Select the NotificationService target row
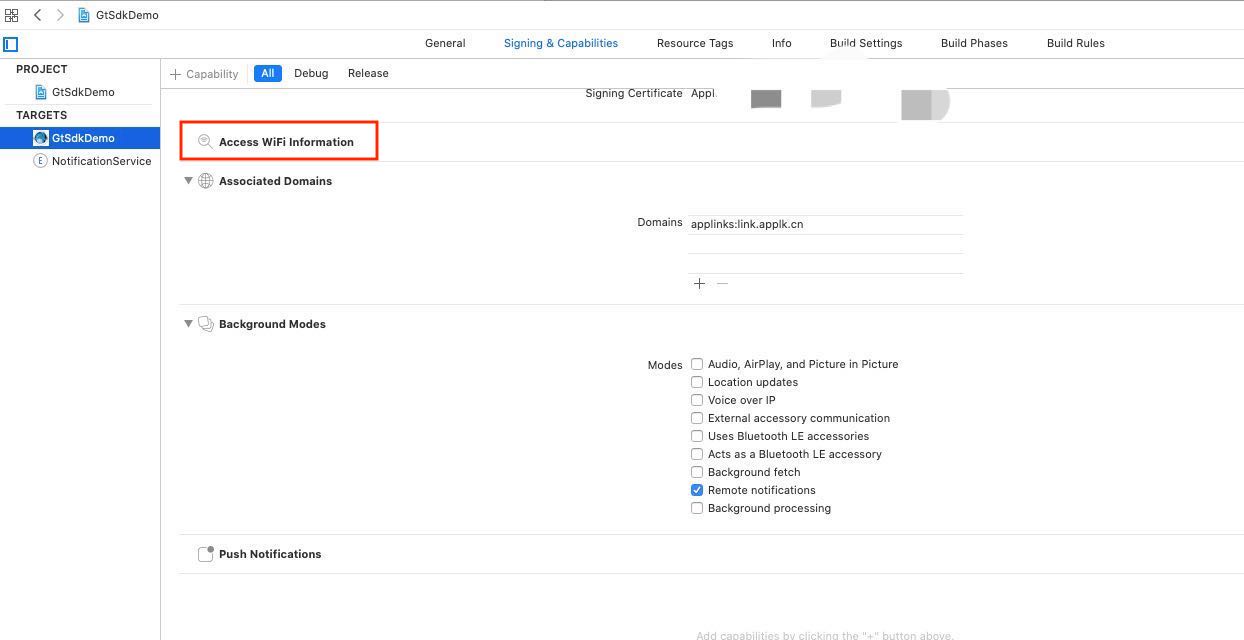 point(80,161)
